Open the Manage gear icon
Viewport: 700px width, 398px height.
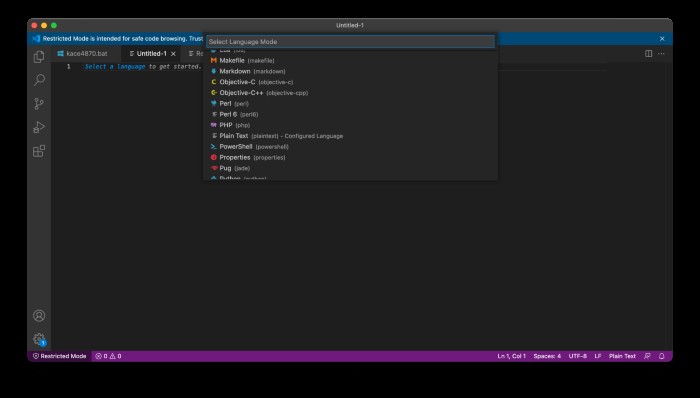39,339
